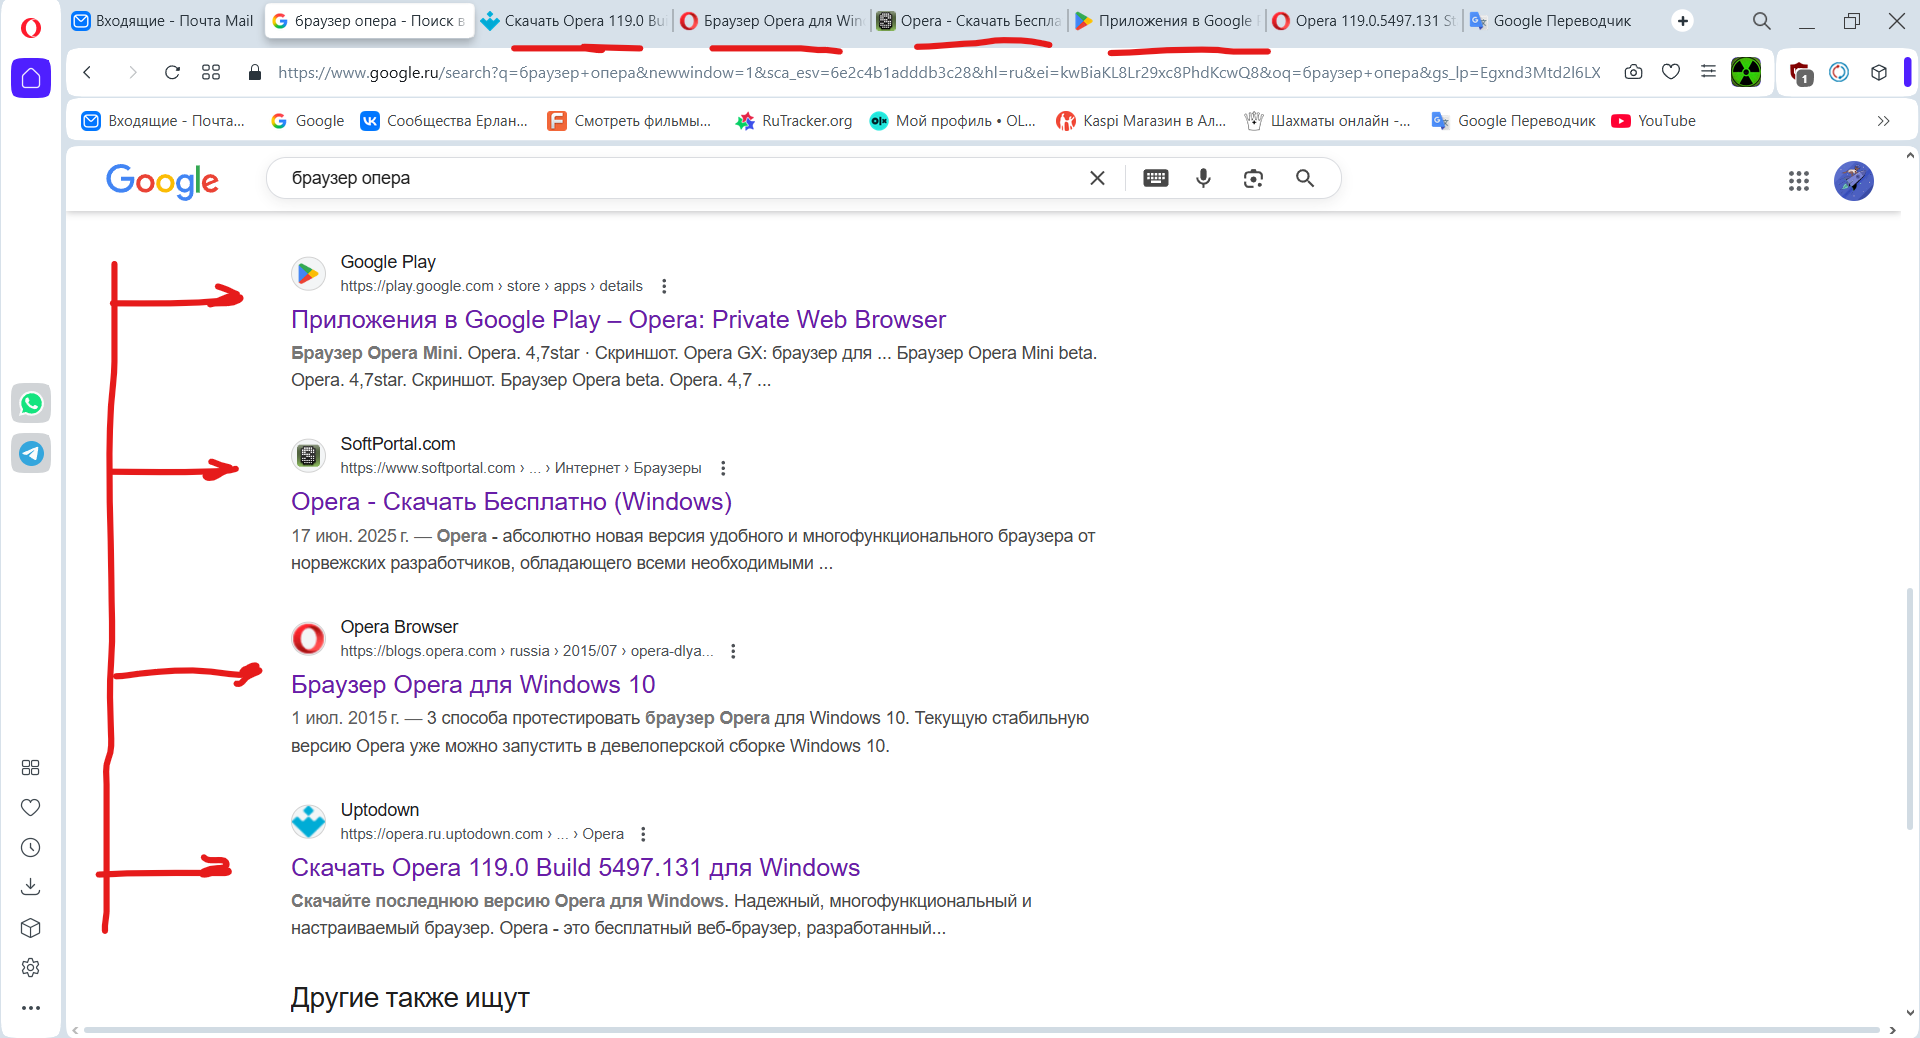Click the browser address bar URL

[x=939, y=72]
